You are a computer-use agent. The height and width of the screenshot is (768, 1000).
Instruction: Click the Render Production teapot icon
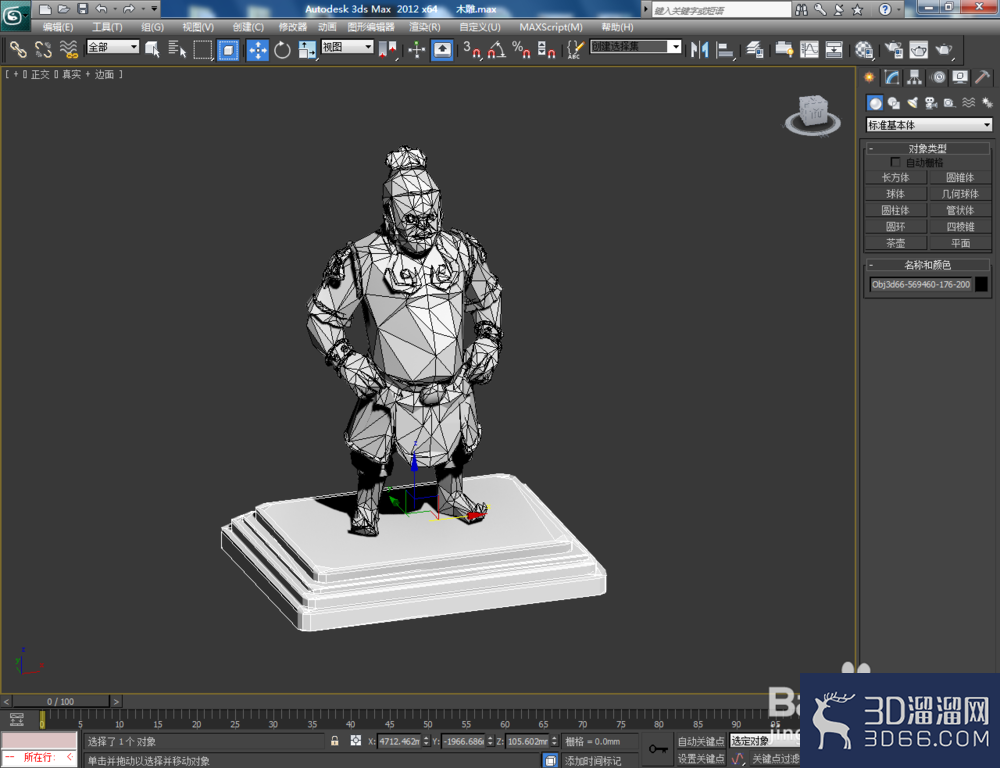point(944,49)
